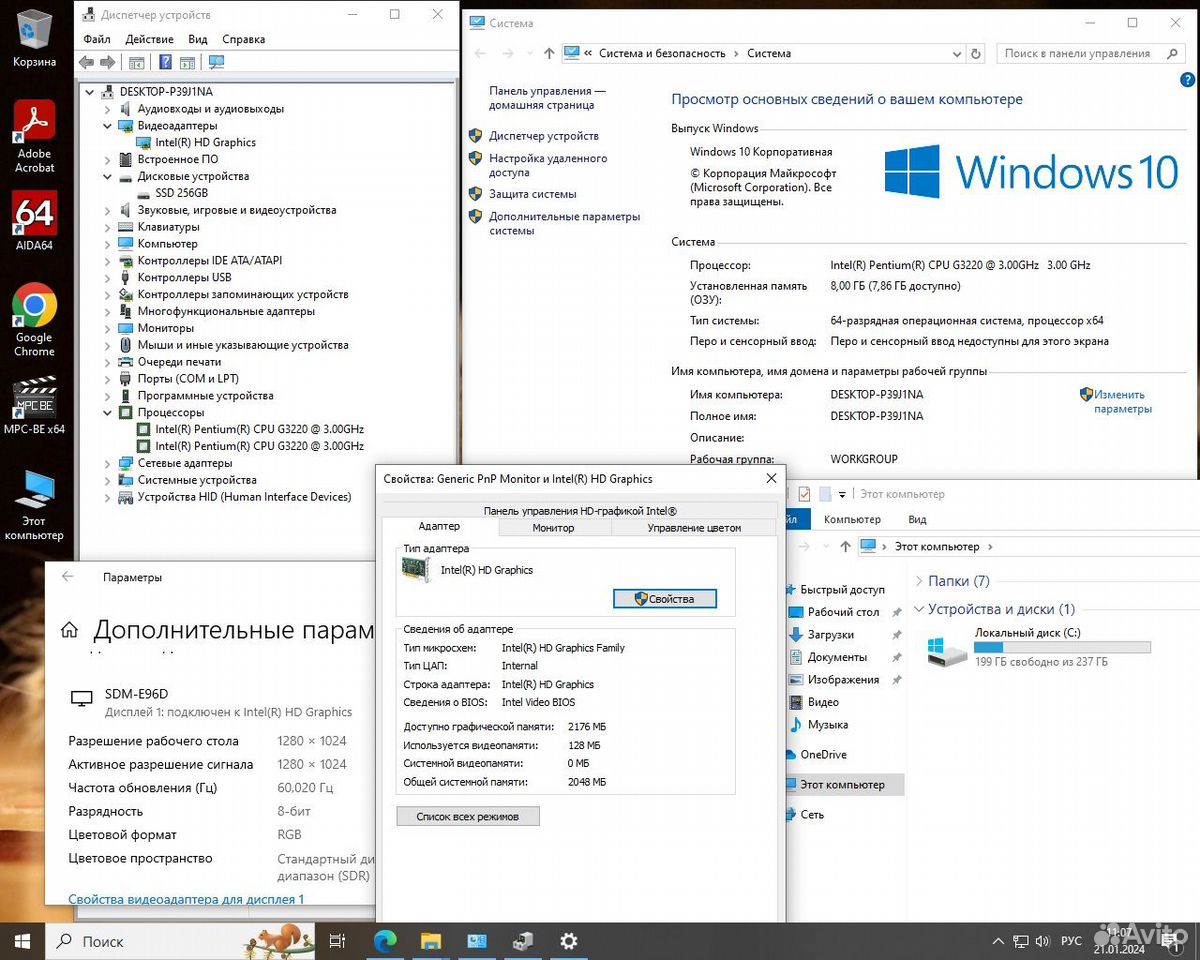Click refresh button in System address bar
Viewport: 1200px width, 960px height.
pos(977,53)
